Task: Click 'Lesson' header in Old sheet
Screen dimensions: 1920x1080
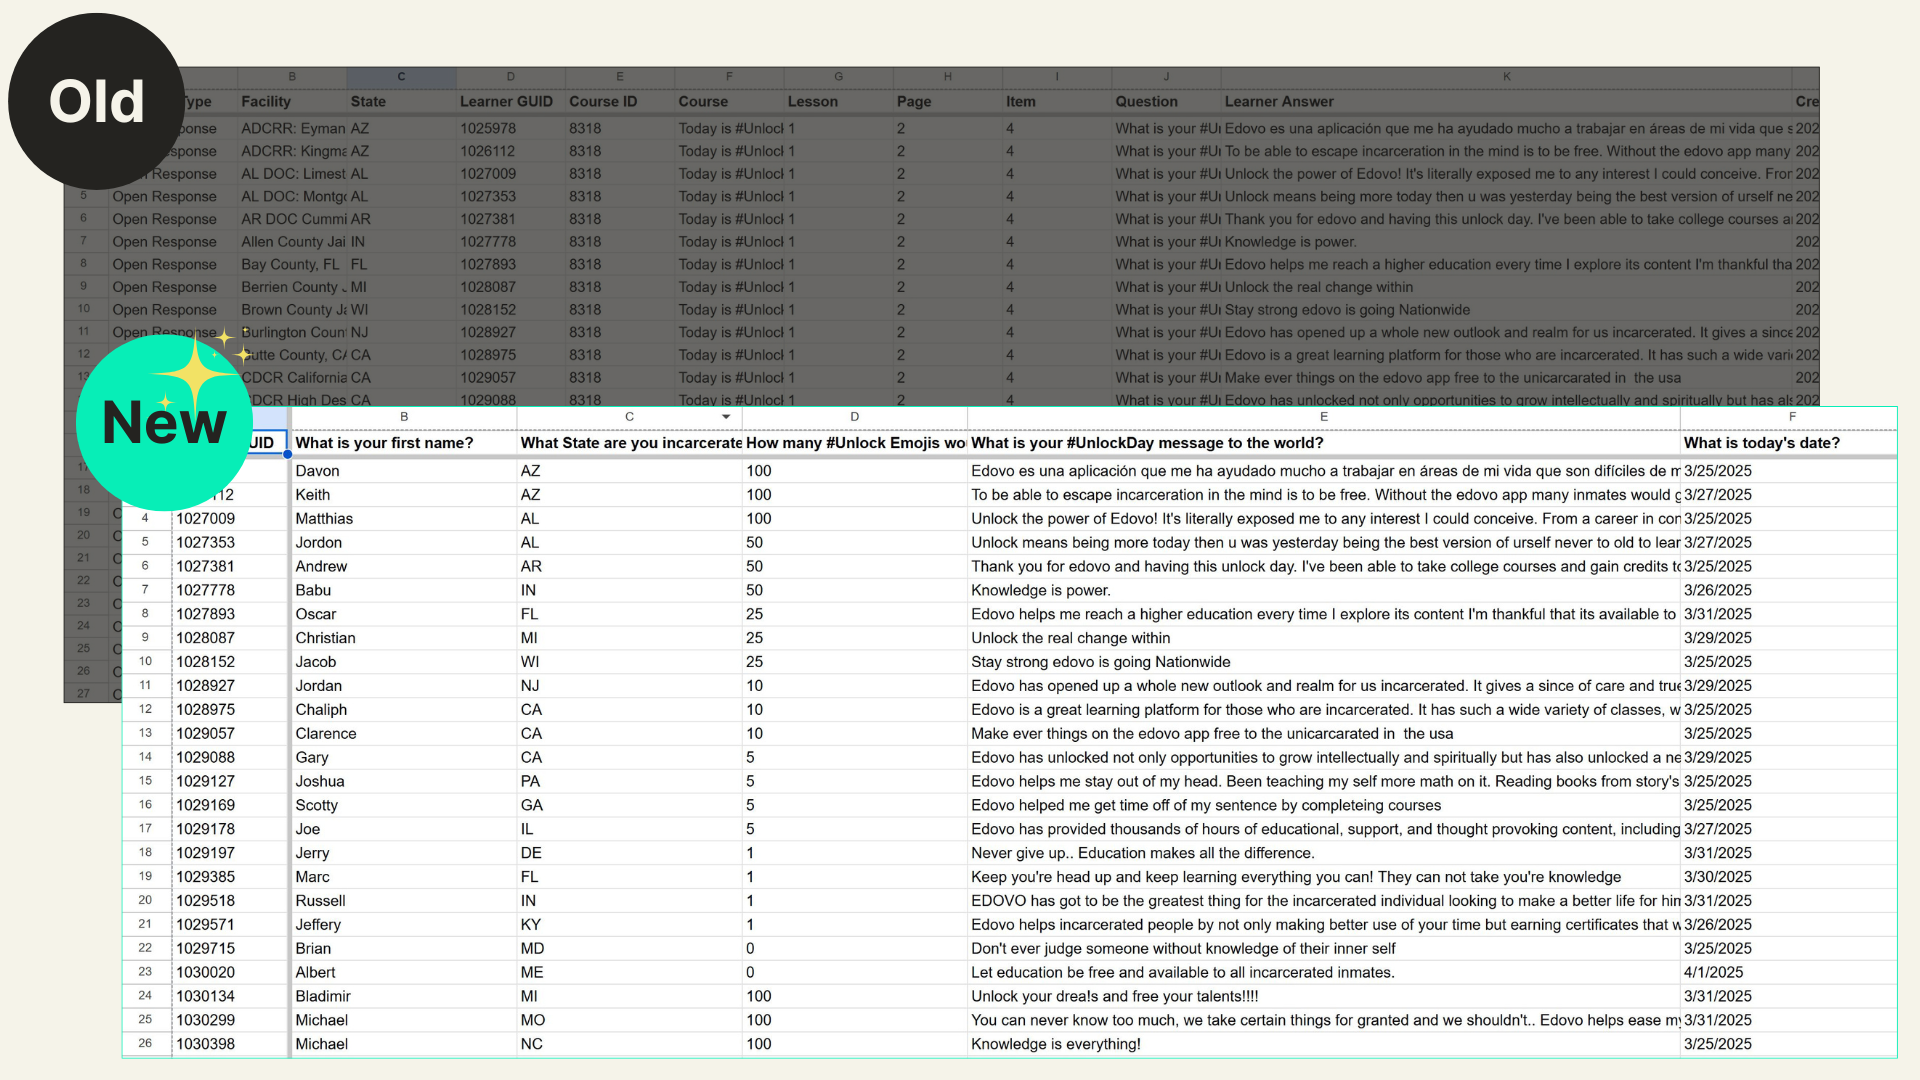Action: [838, 102]
